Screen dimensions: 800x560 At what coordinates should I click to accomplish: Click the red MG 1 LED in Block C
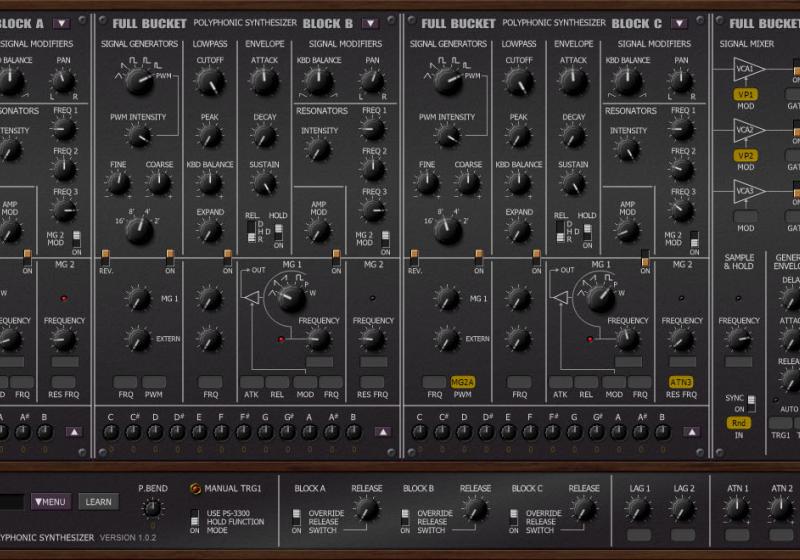point(590,340)
